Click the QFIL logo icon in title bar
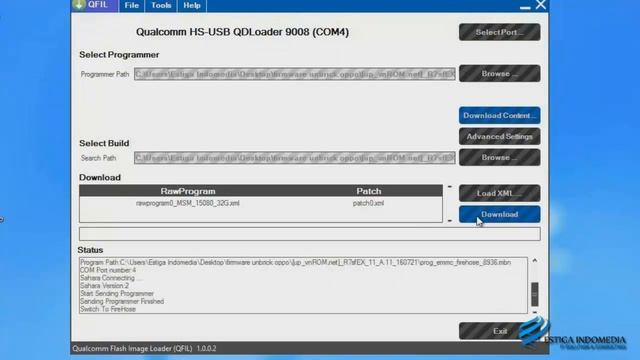The width and height of the screenshot is (640, 360). point(79,4)
